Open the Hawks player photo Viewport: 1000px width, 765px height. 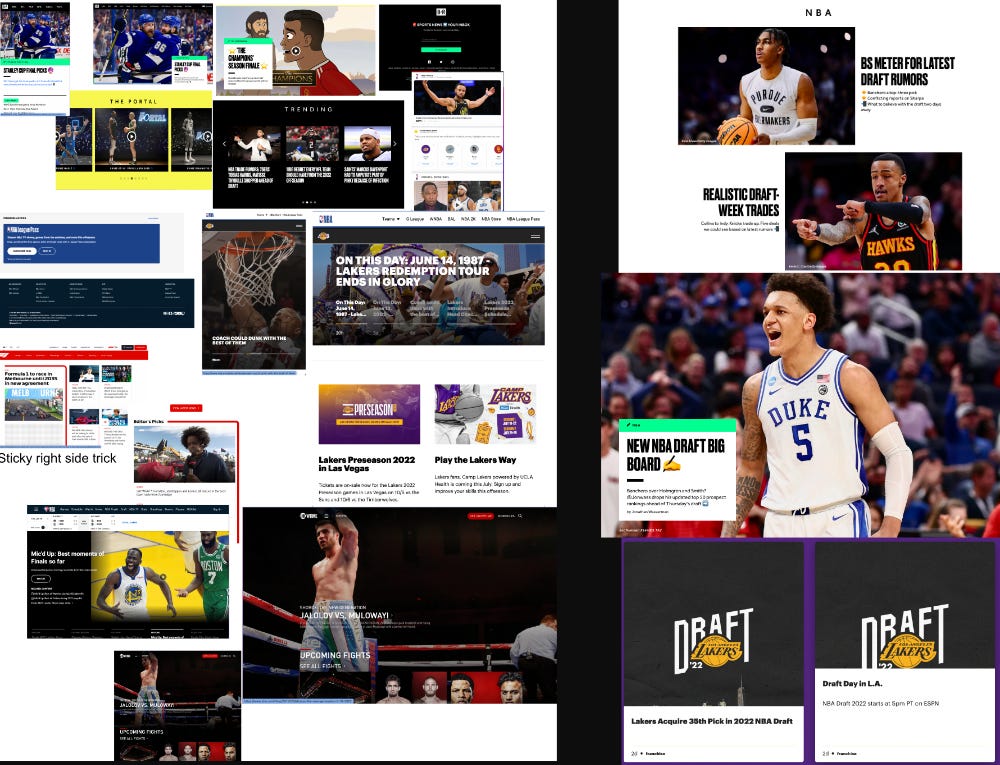point(873,211)
